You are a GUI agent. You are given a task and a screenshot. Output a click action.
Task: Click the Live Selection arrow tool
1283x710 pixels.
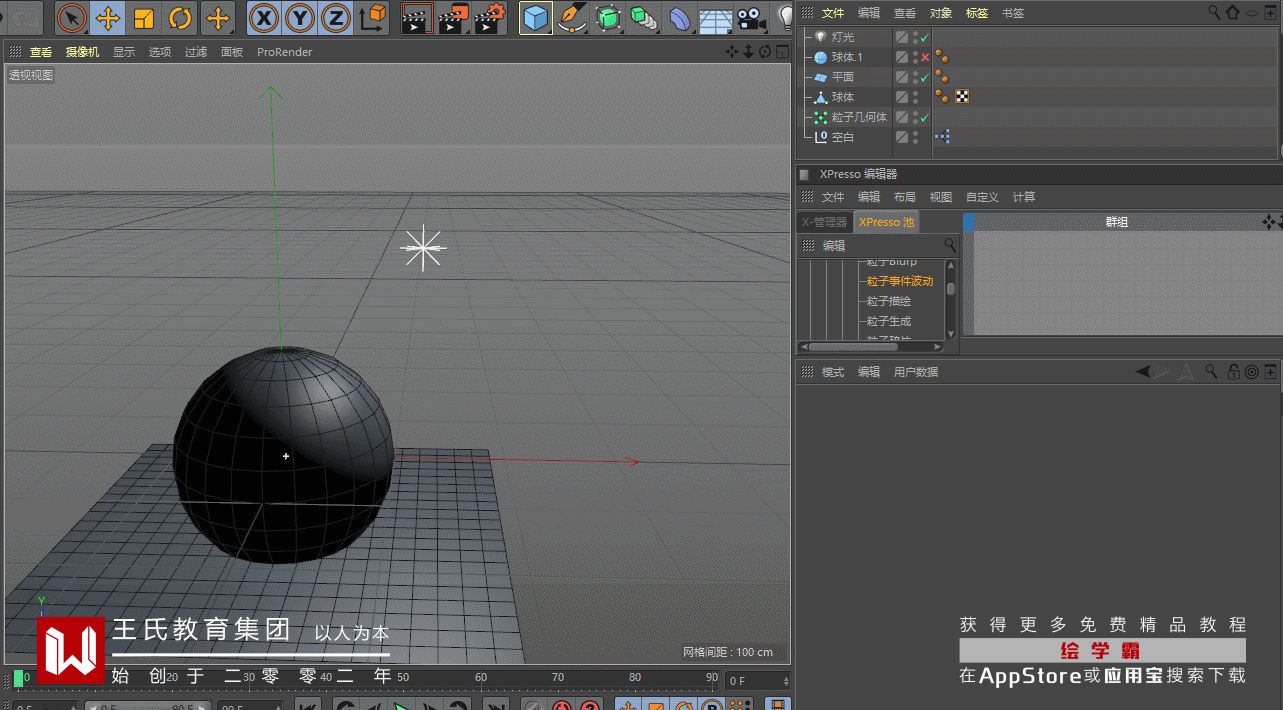[x=71, y=18]
